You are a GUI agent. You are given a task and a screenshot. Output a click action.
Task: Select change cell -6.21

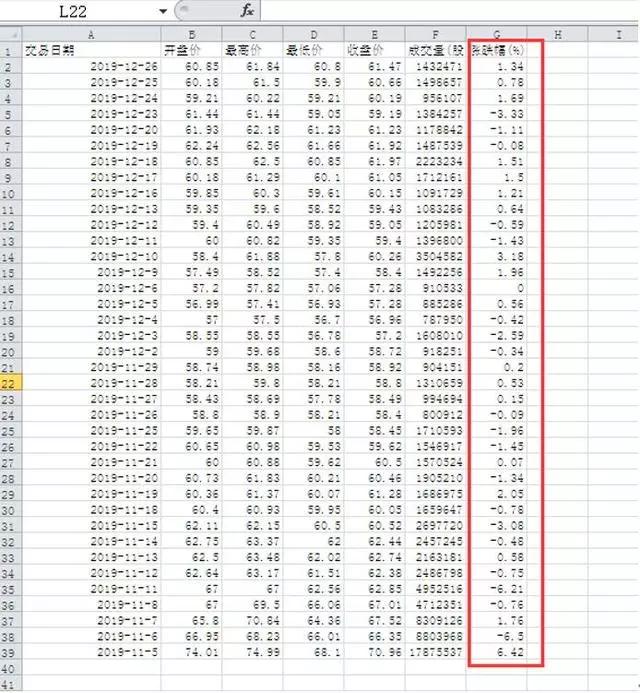point(496,589)
